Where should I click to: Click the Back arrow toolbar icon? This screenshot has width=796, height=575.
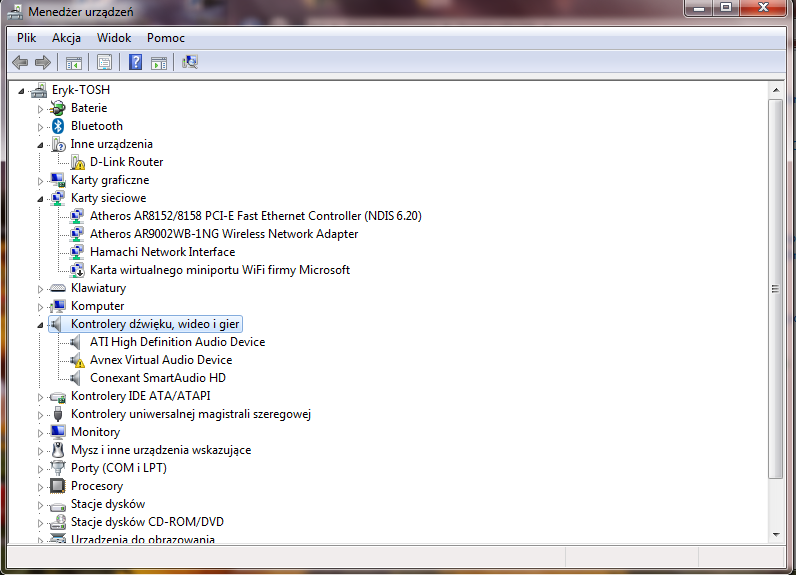[x=20, y=62]
